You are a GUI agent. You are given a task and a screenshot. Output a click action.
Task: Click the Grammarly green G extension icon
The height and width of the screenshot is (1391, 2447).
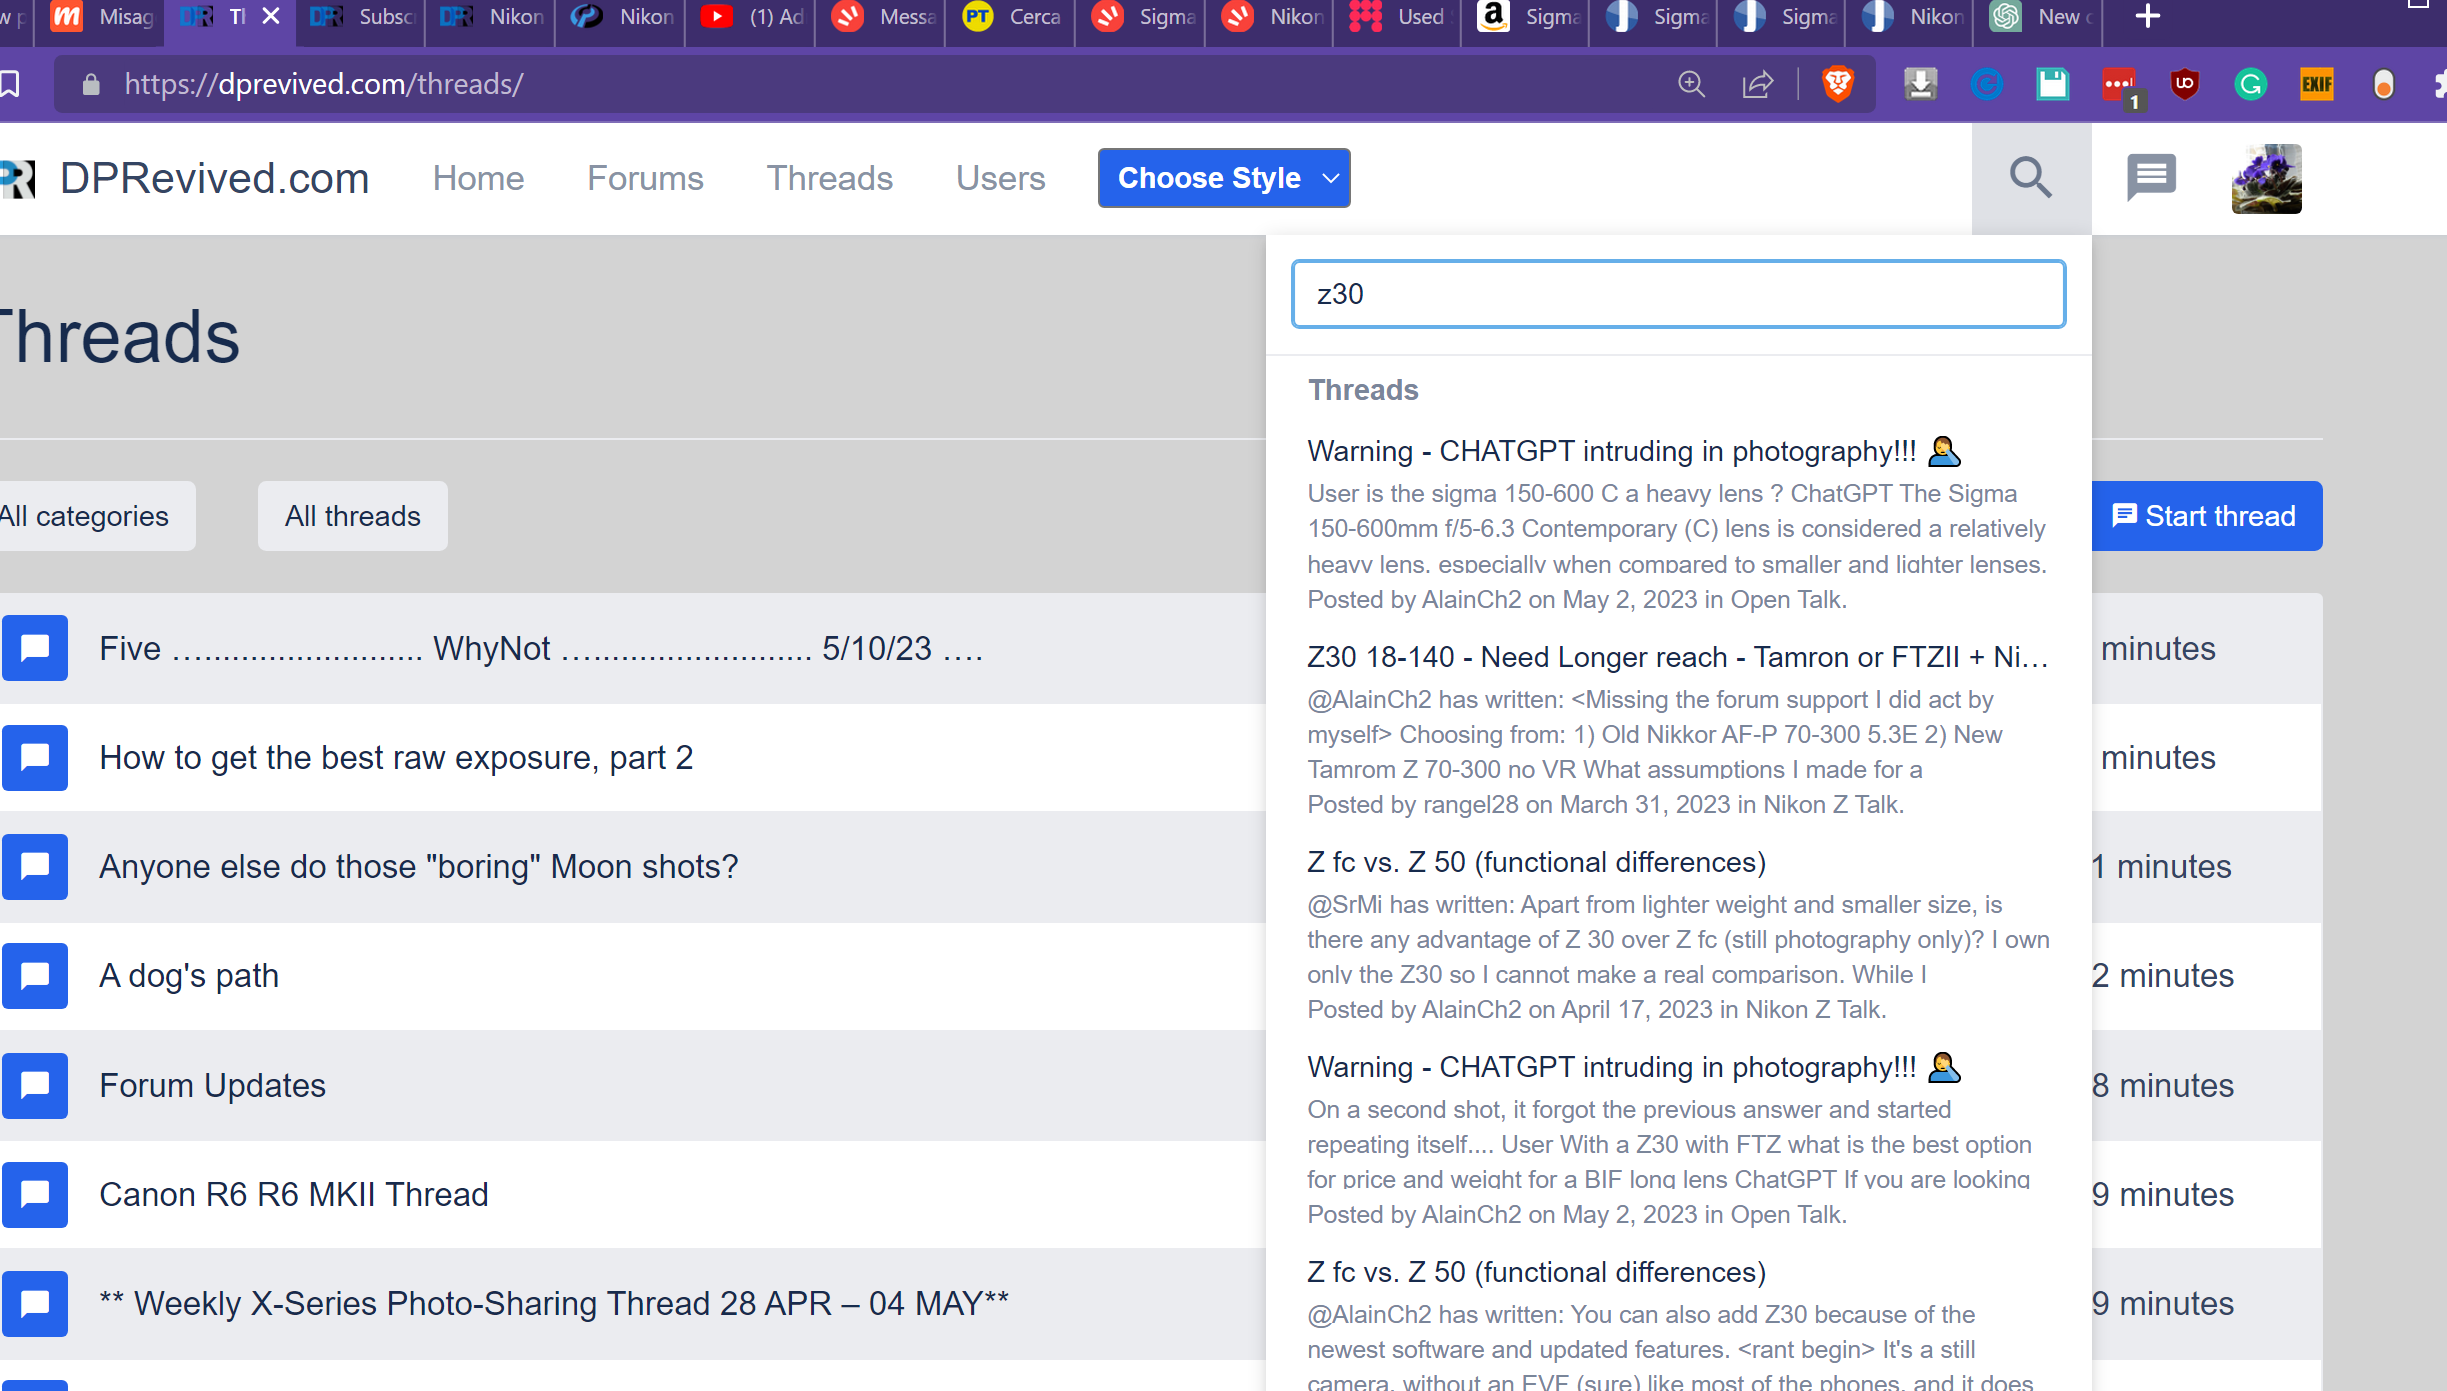[2250, 84]
